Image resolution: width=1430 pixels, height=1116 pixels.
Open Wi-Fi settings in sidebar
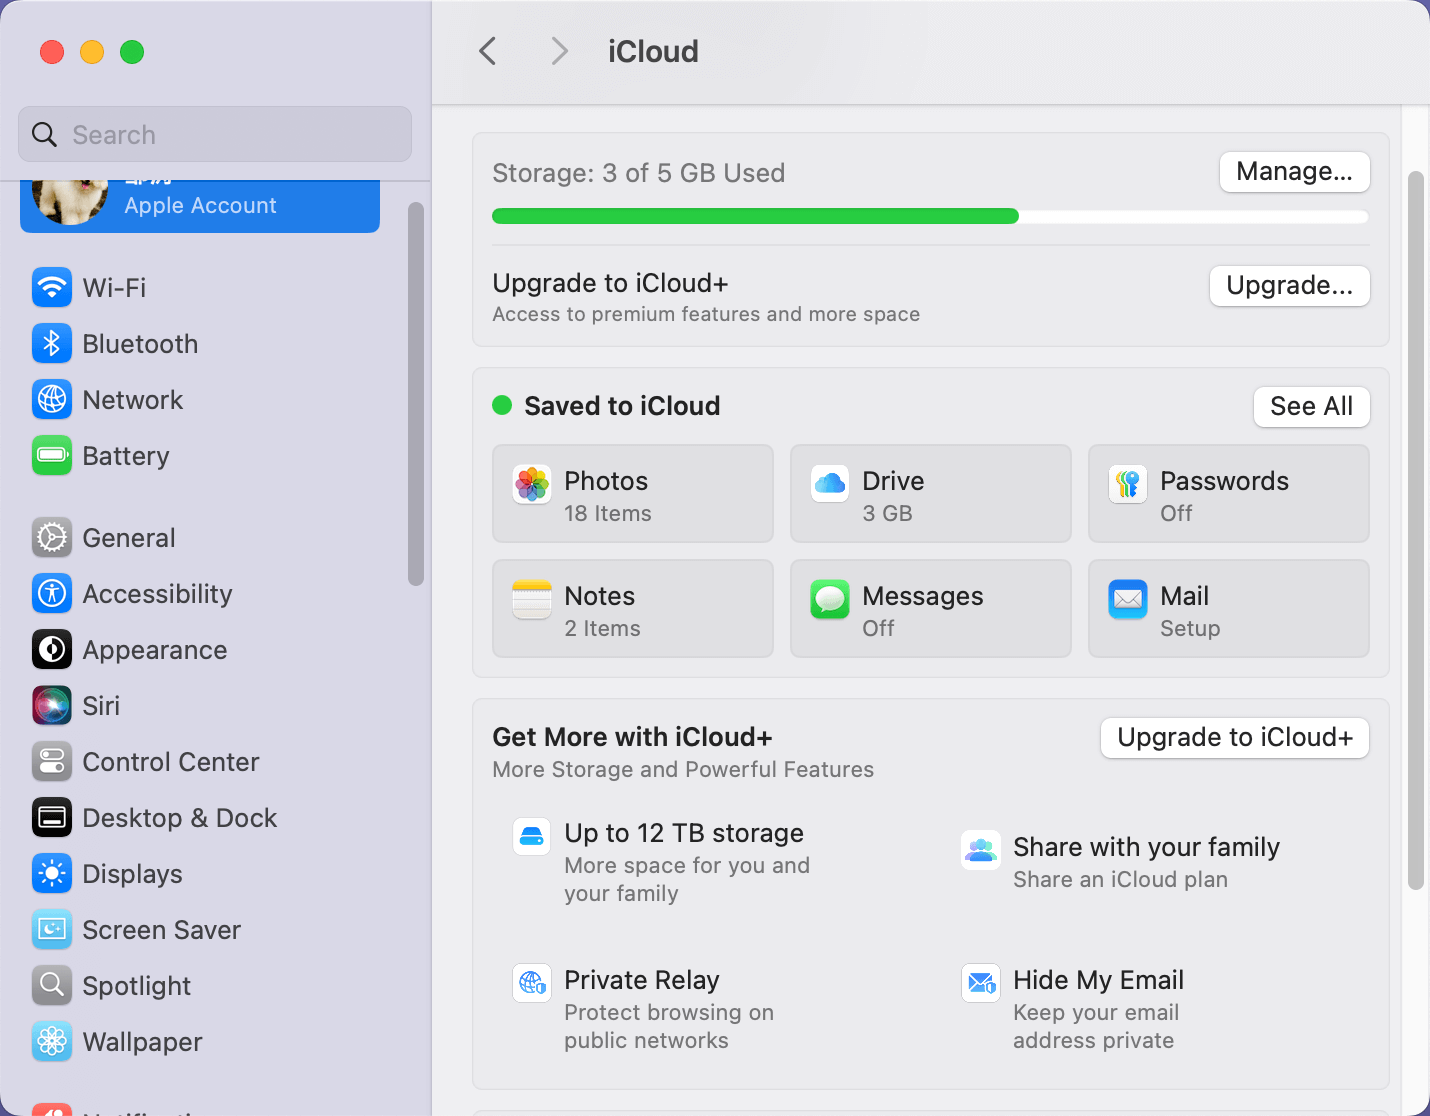click(x=114, y=288)
